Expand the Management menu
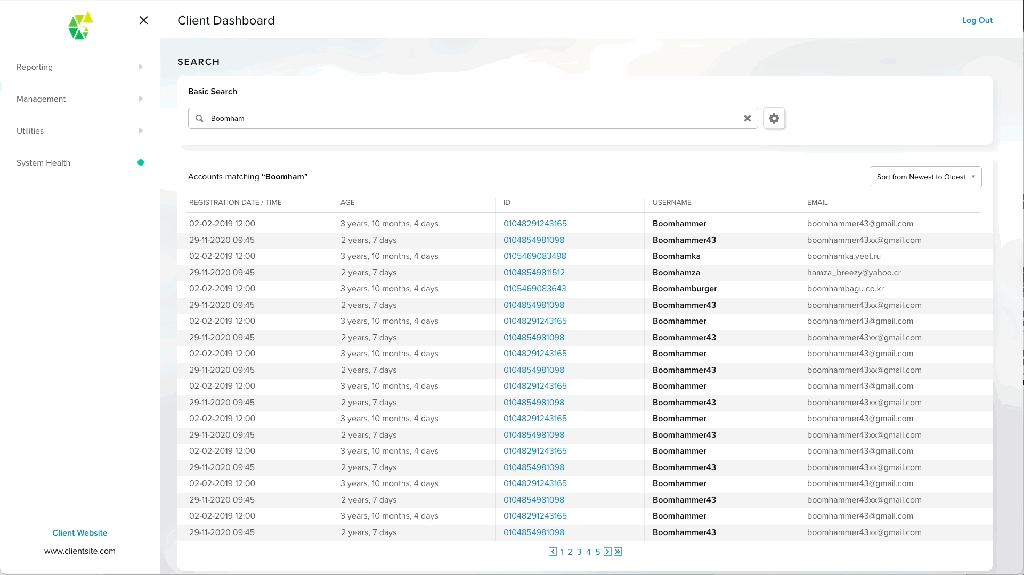This screenshot has height=575, width=1024. tap(140, 99)
